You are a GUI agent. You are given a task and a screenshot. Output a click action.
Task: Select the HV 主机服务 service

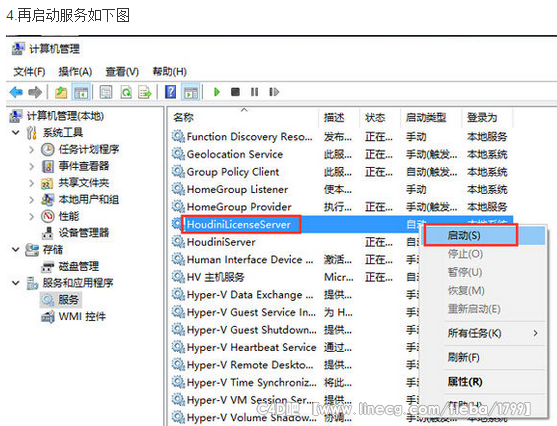[215, 277]
